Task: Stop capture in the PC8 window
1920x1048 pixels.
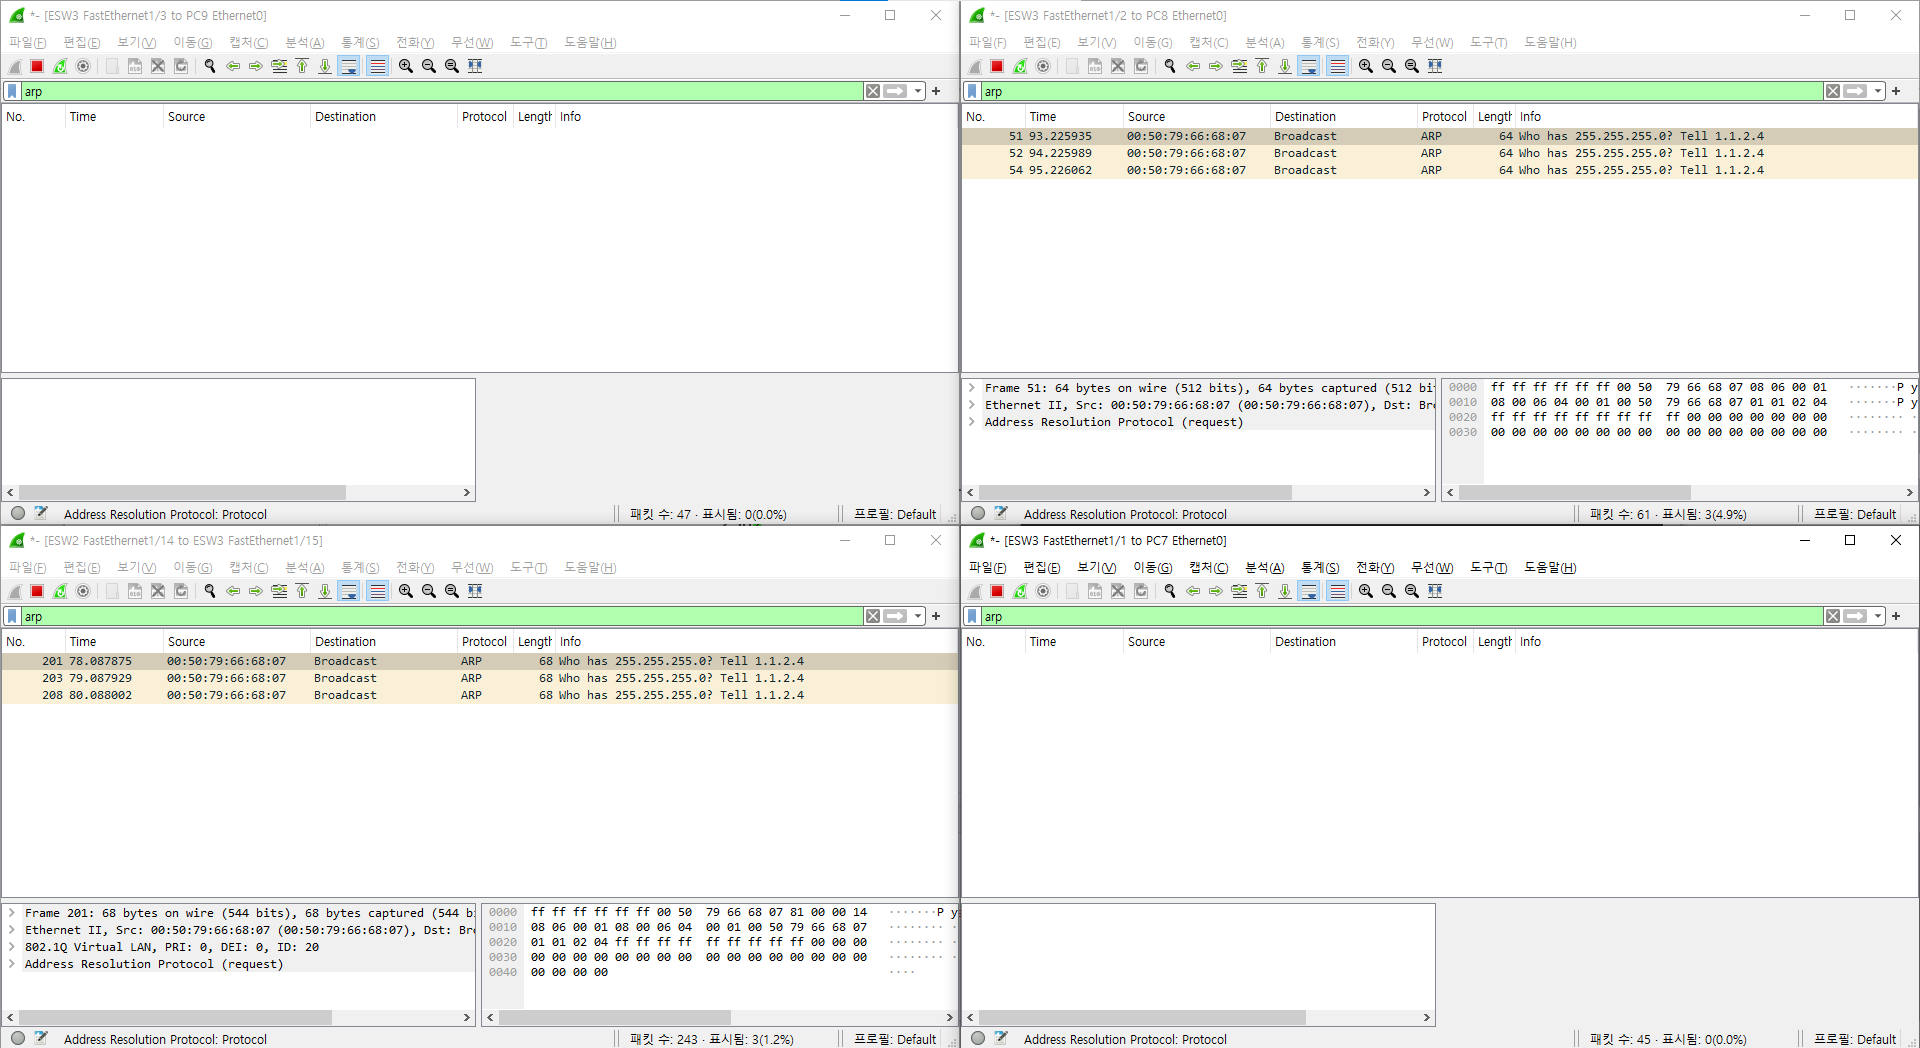Action: [997, 66]
